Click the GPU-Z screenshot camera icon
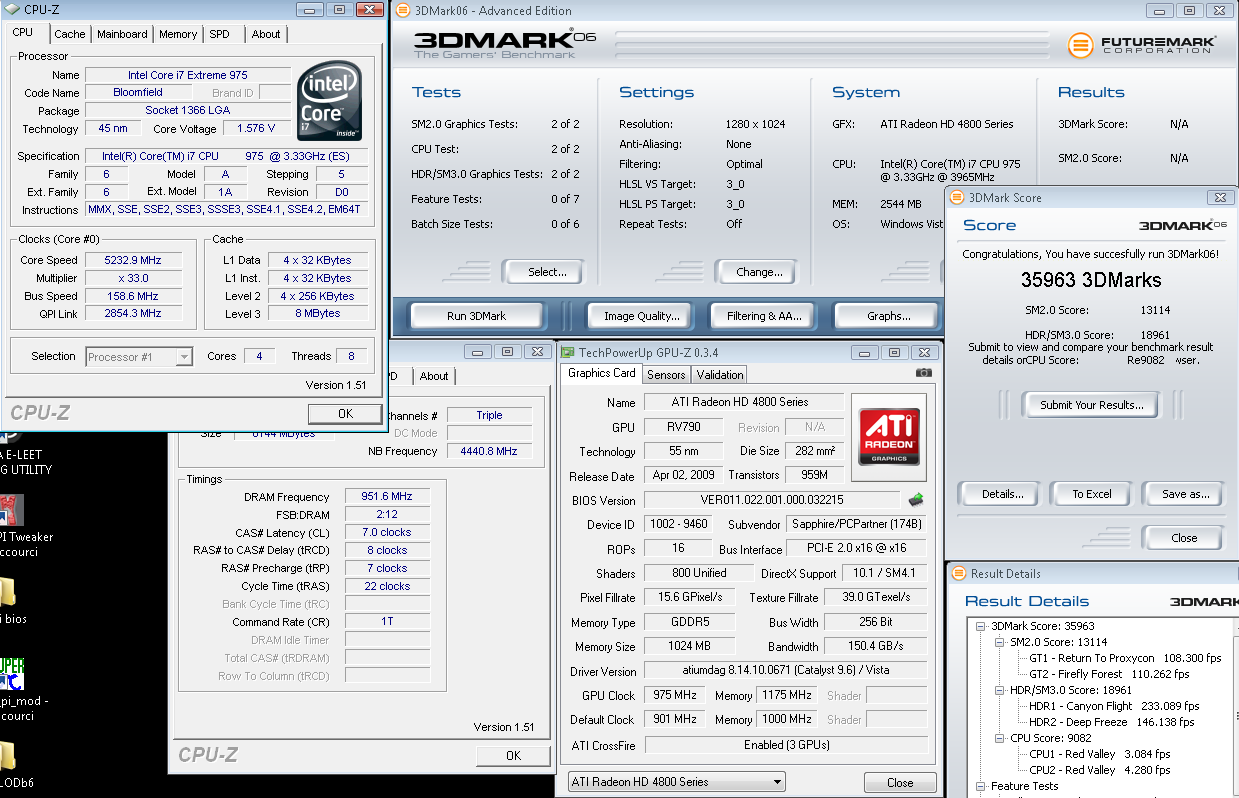Image resolution: width=1239 pixels, height=798 pixels. coord(923,373)
